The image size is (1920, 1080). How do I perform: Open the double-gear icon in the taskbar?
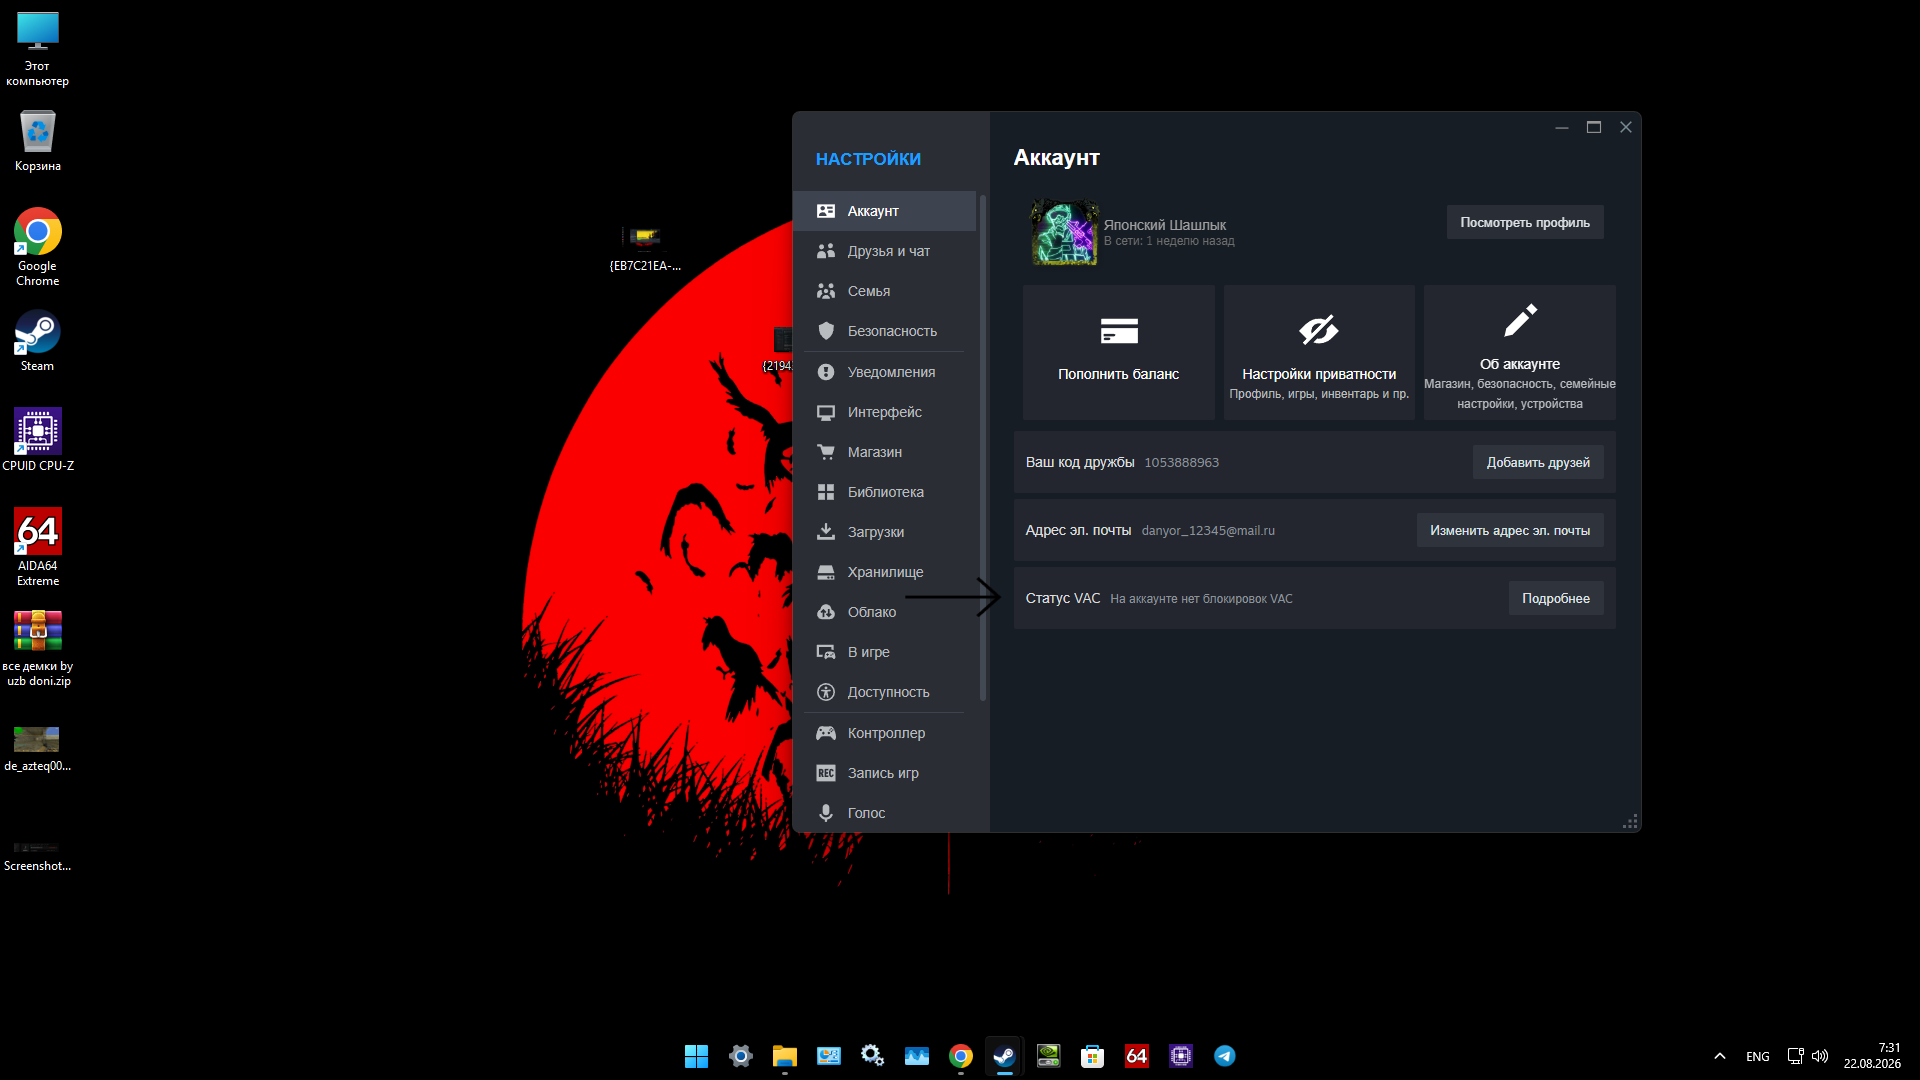coord(873,1056)
